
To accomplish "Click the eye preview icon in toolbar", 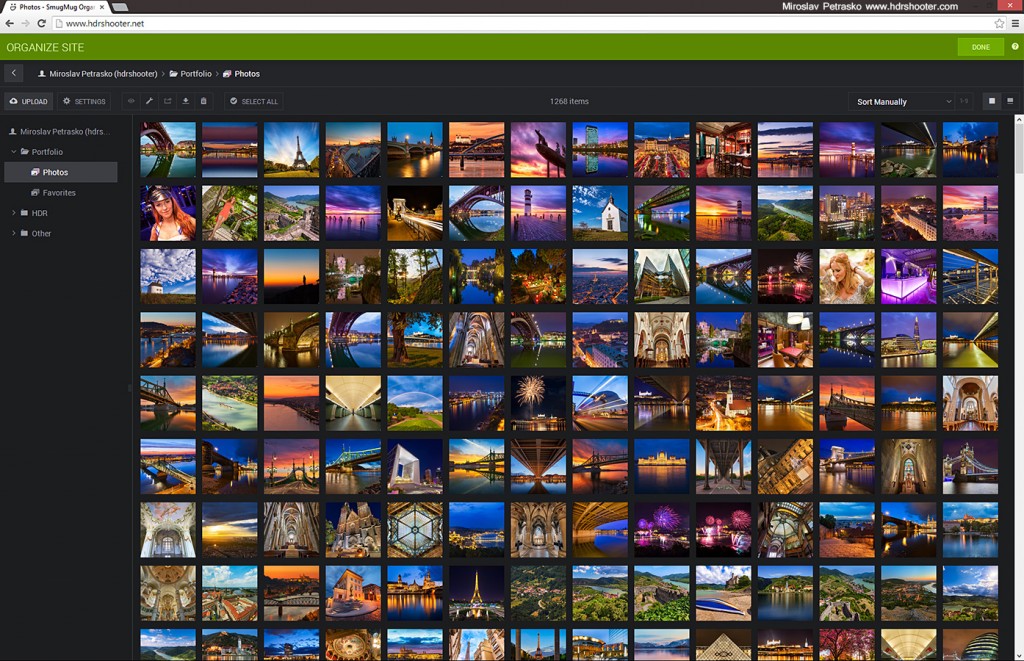I will (131, 101).
